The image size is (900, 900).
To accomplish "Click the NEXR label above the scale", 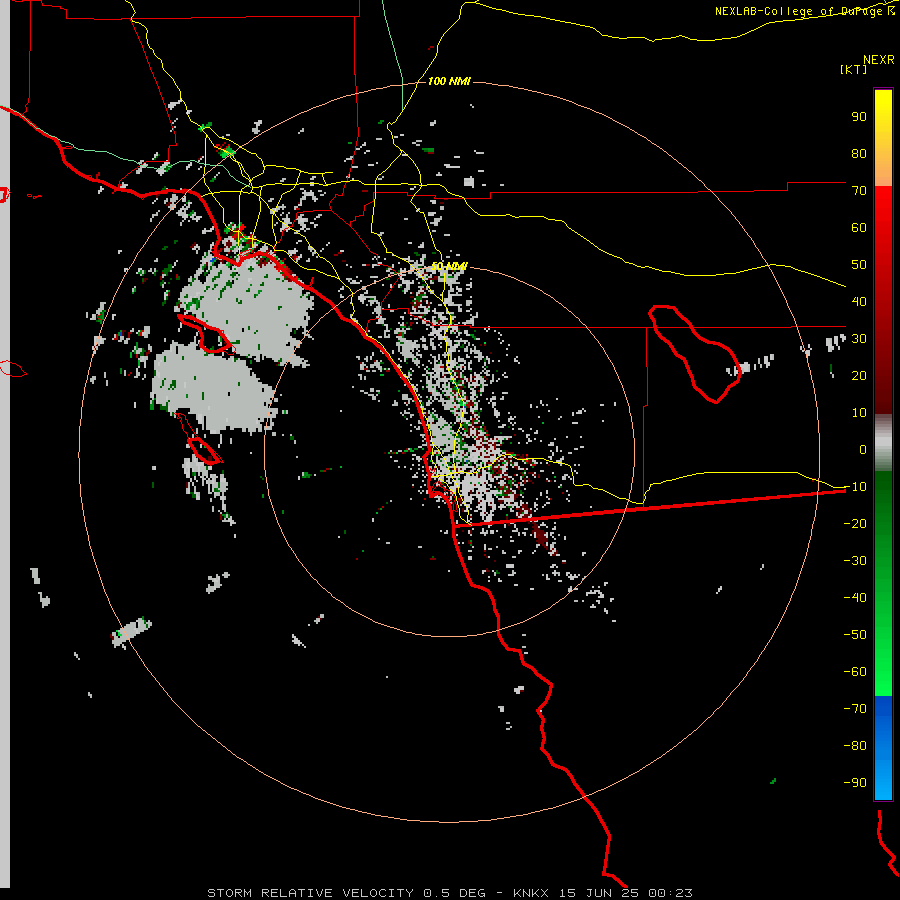I will coord(878,59).
